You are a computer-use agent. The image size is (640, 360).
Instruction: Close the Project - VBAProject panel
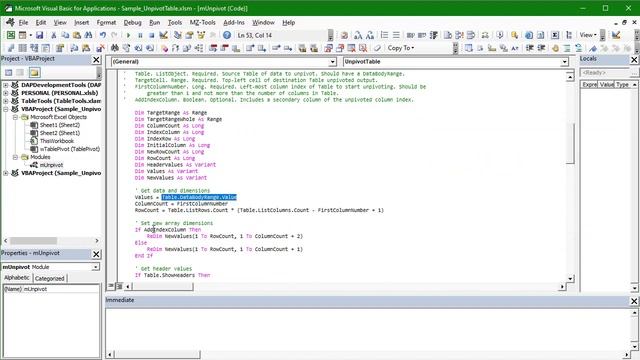[96, 60]
